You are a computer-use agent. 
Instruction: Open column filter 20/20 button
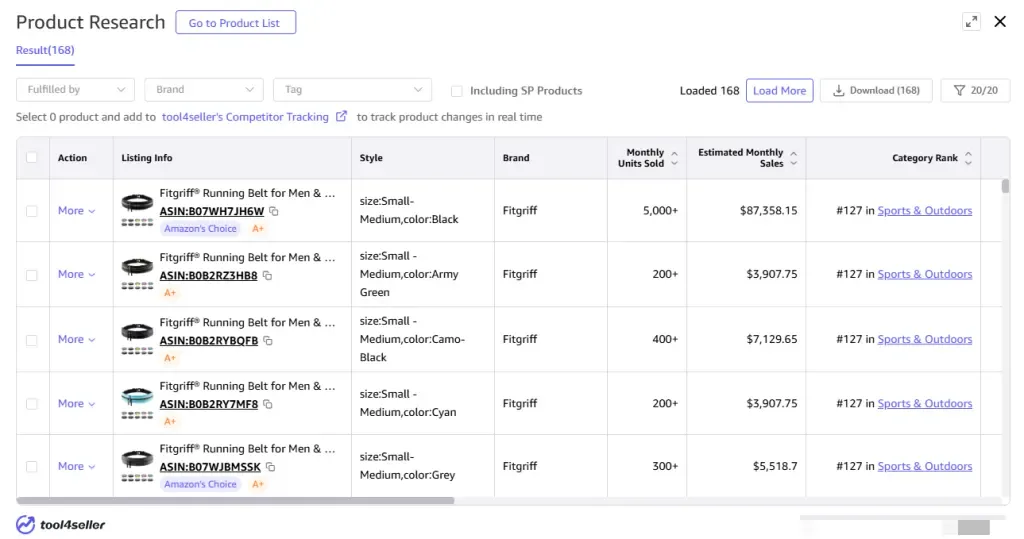[976, 90]
